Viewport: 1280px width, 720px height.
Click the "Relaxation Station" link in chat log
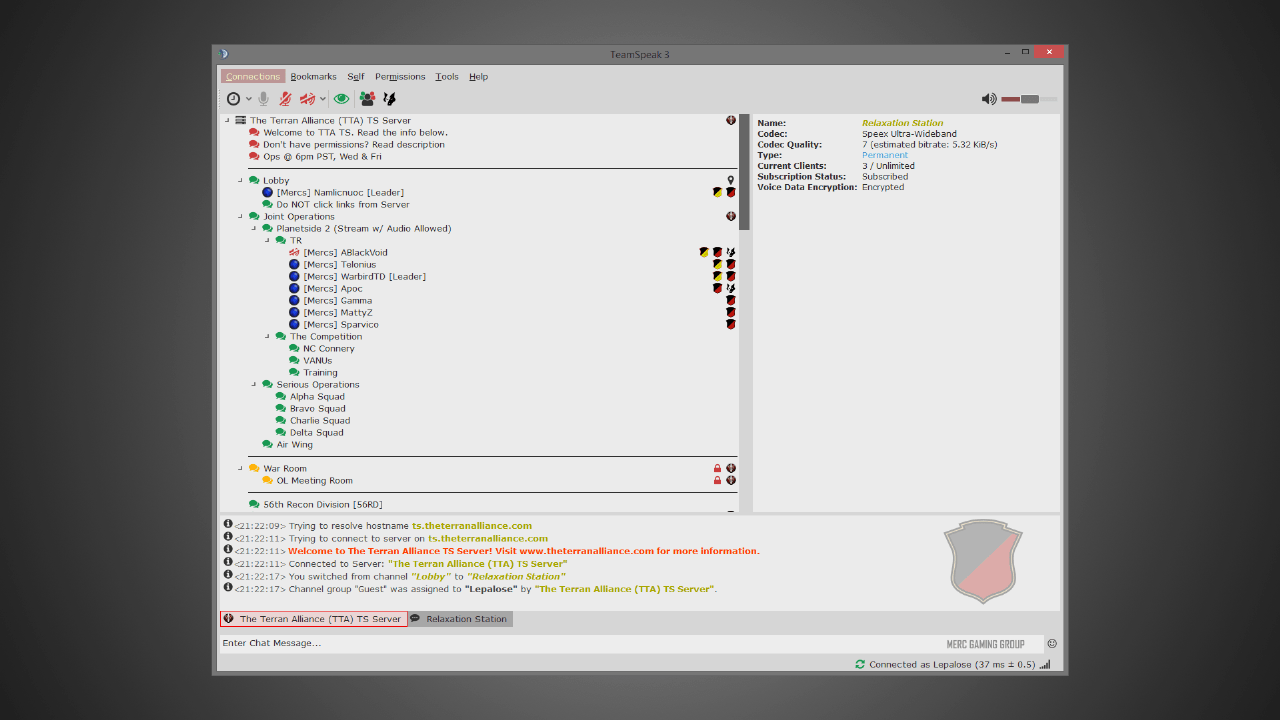coord(516,576)
